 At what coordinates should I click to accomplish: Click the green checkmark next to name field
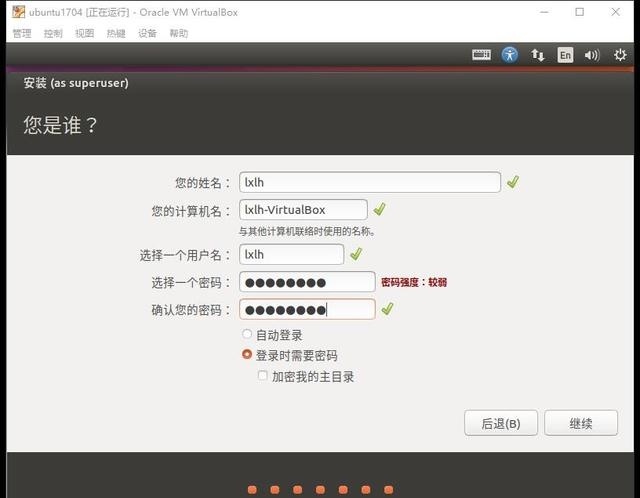coord(513,182)
